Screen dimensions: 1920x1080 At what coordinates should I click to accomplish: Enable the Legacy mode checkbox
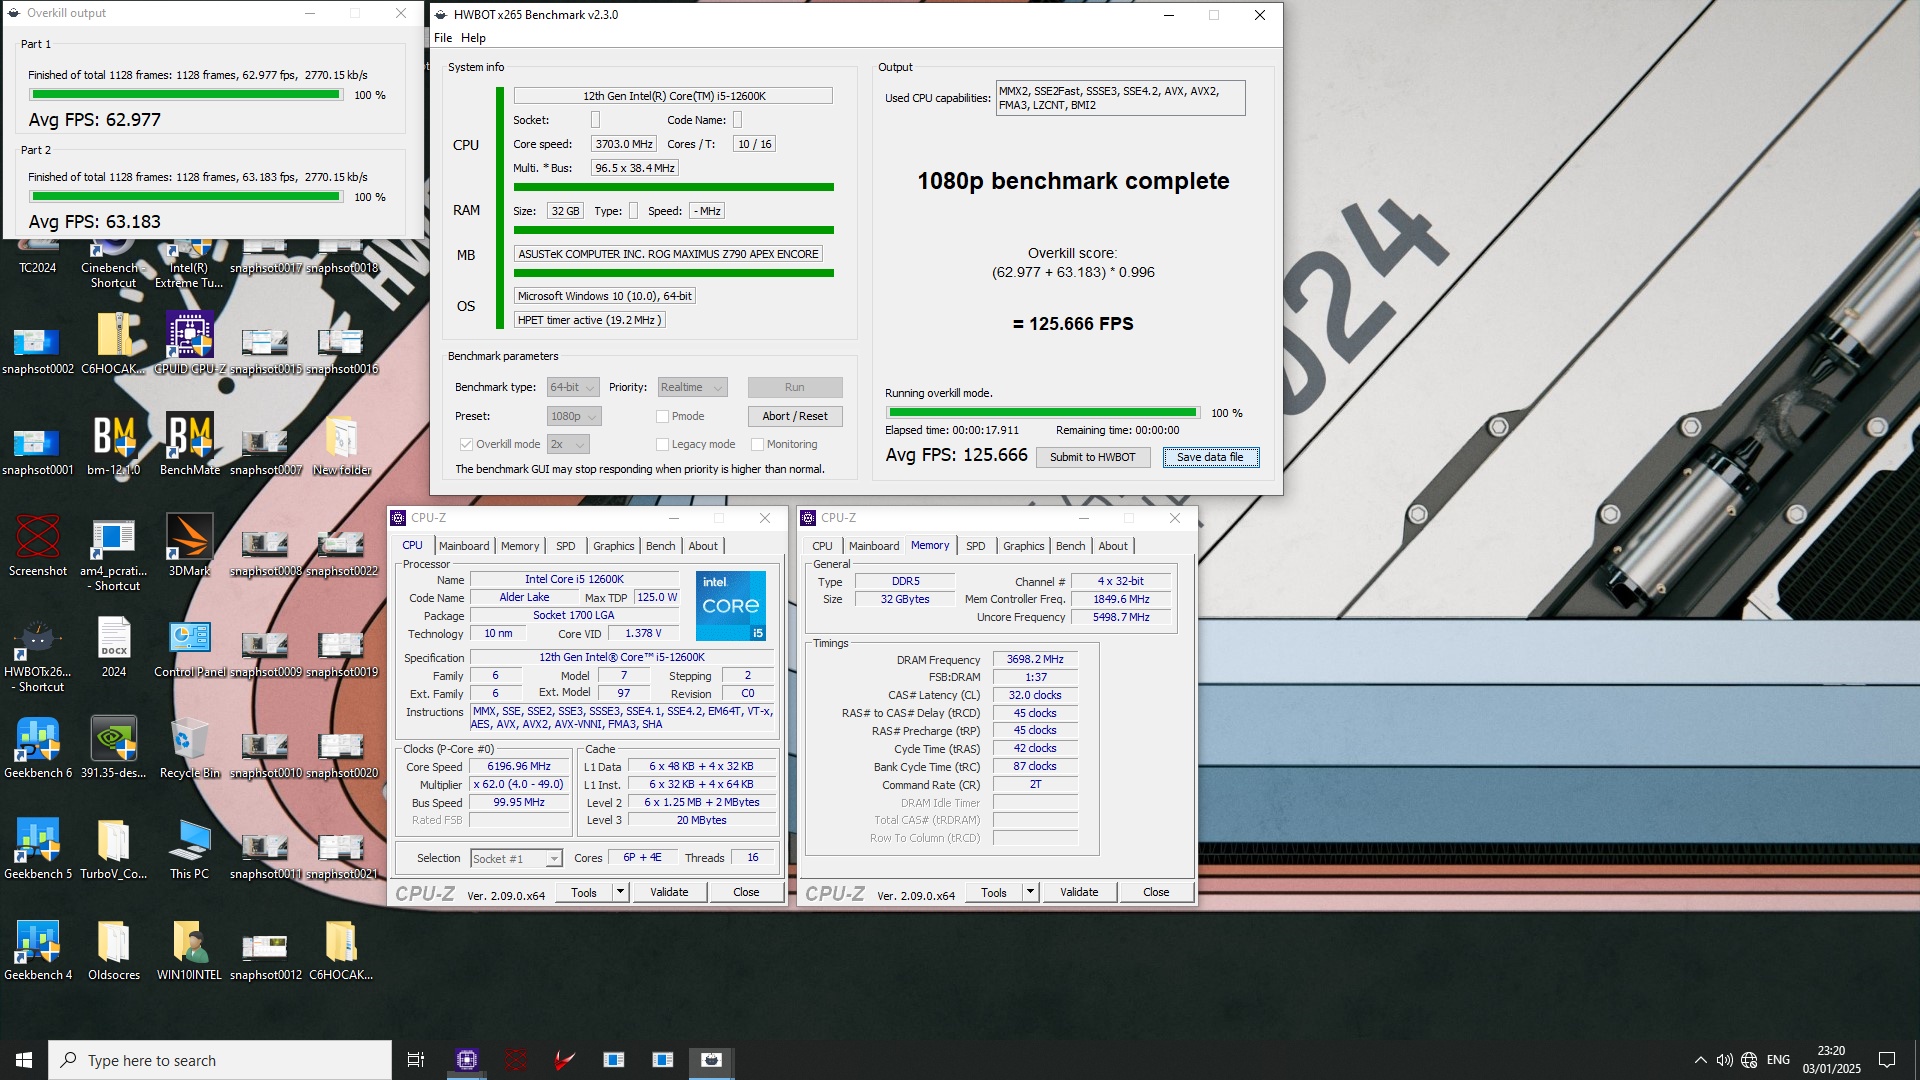[x=662, y=444]
